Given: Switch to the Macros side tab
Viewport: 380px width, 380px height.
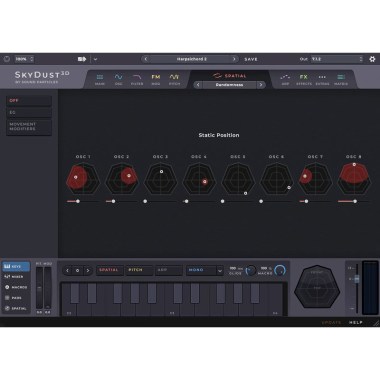Looking at the screenshot, I should pyautogui.click(x=16, y=287).
